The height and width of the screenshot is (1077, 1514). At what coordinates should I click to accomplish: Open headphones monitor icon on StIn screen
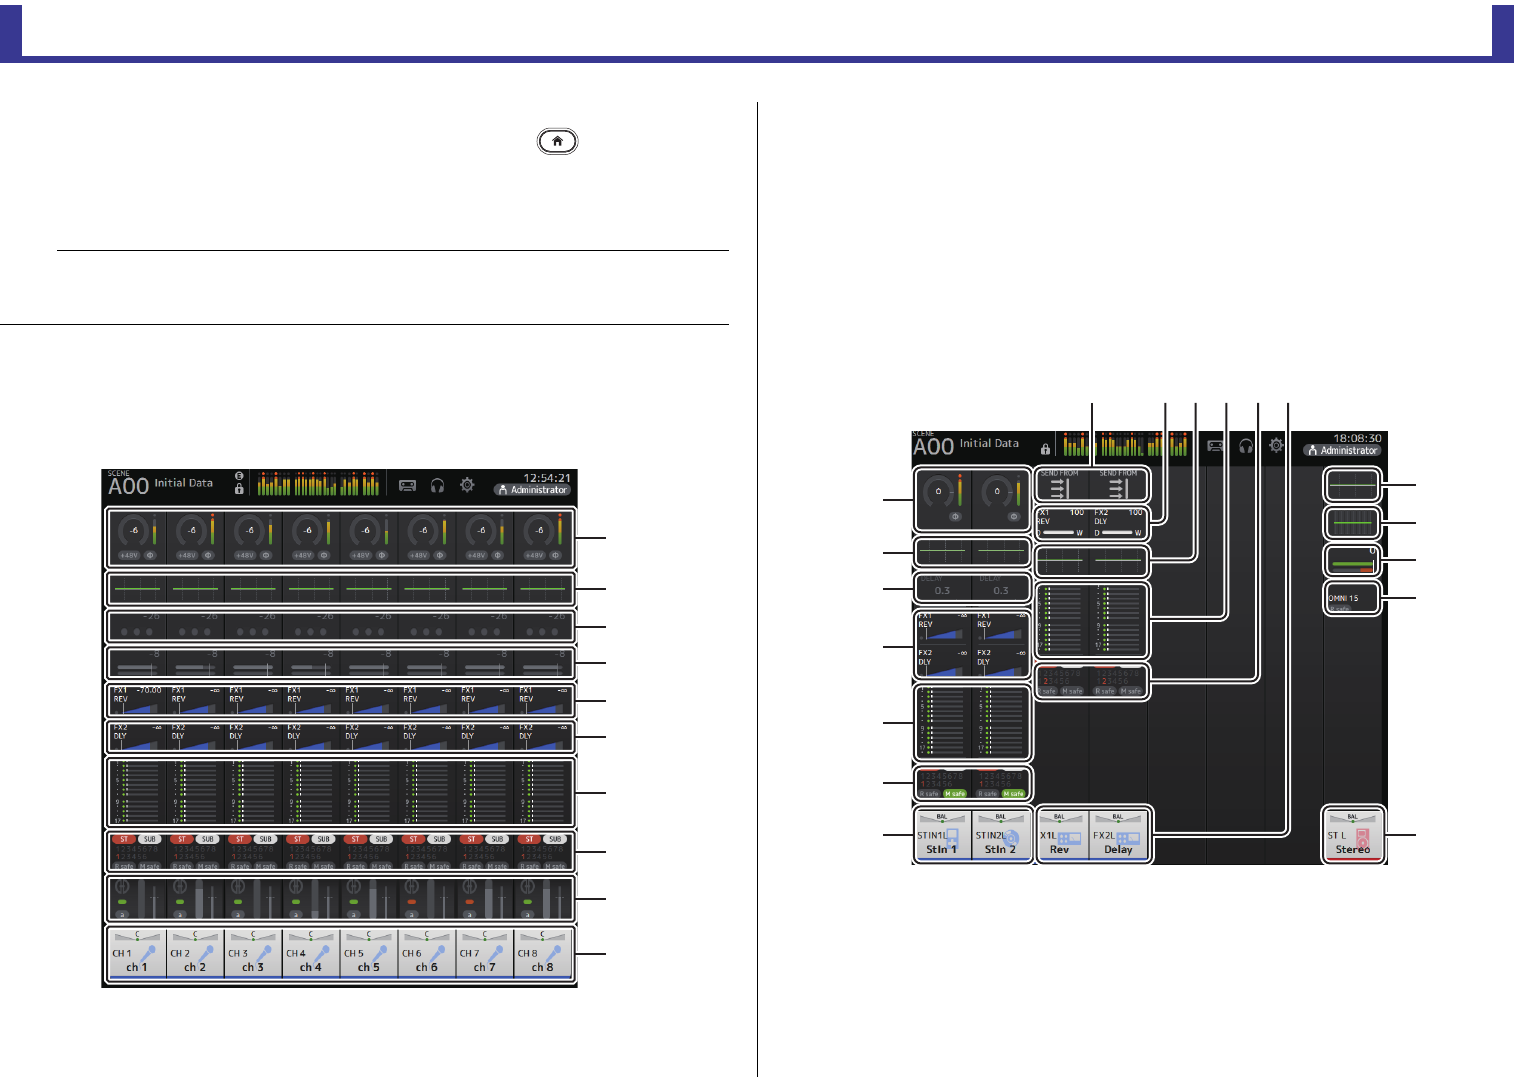click(1246, 446)
